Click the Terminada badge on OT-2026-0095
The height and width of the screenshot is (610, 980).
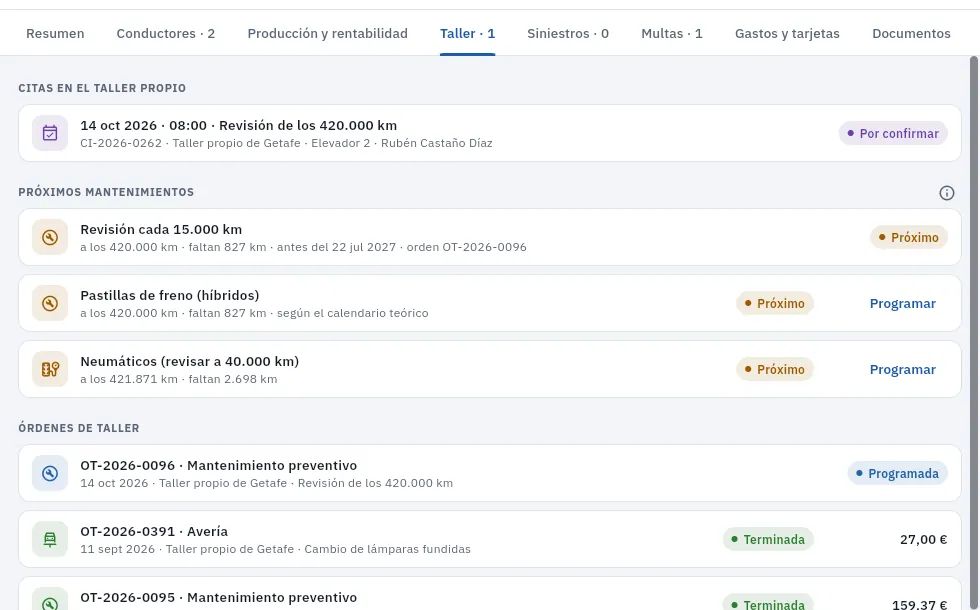(x=768, y=603)
